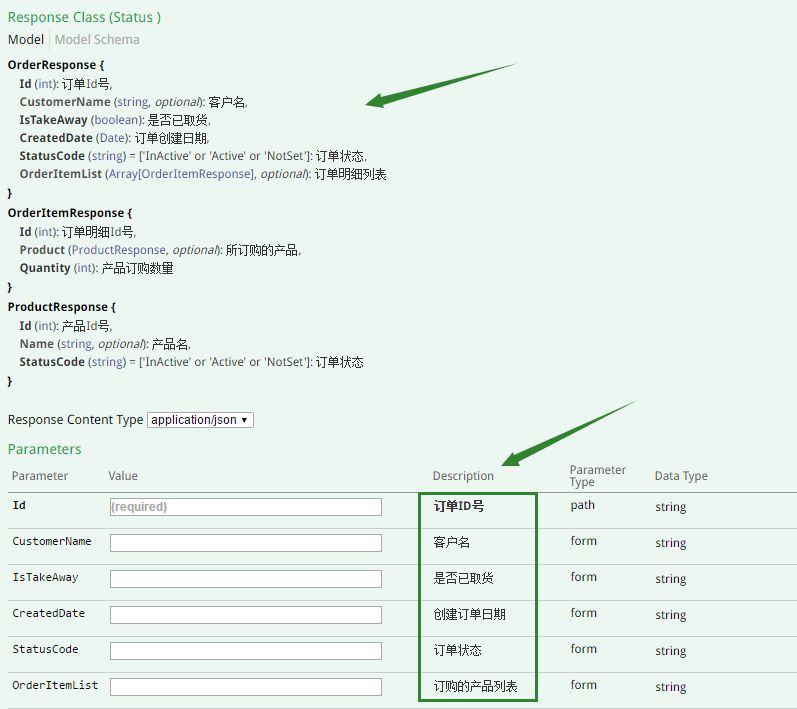Screen dimensions: 797x709
Task: Click the IsTakeAway value input
Action: pos(246,579)
